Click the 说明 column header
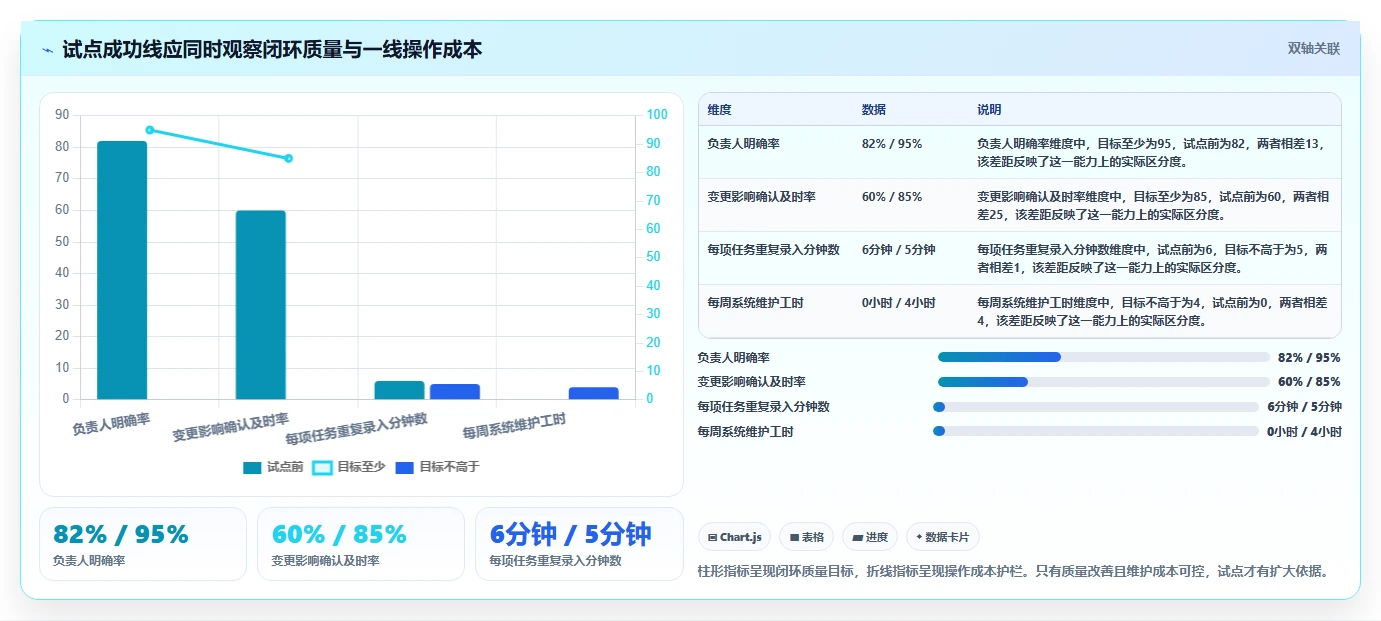This screenshot has width=1381, height=621. click(x=989, y=110)
